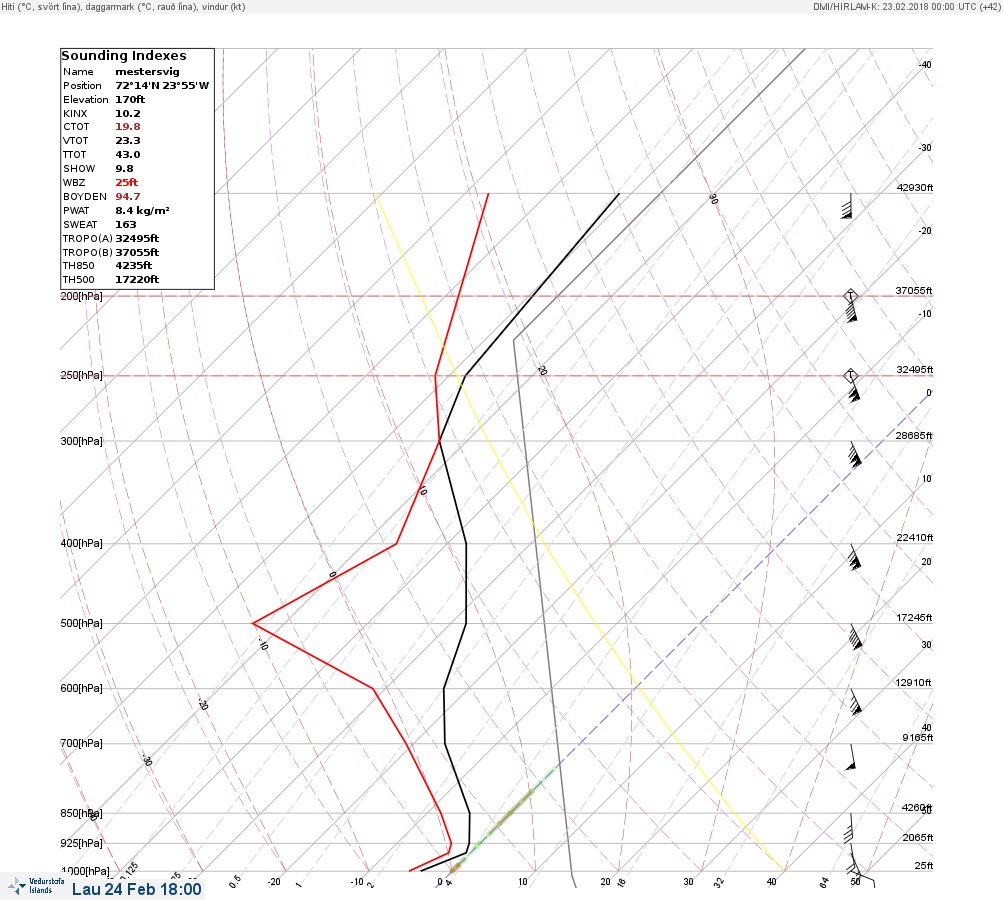Click the '17245ft' height label

914,617
